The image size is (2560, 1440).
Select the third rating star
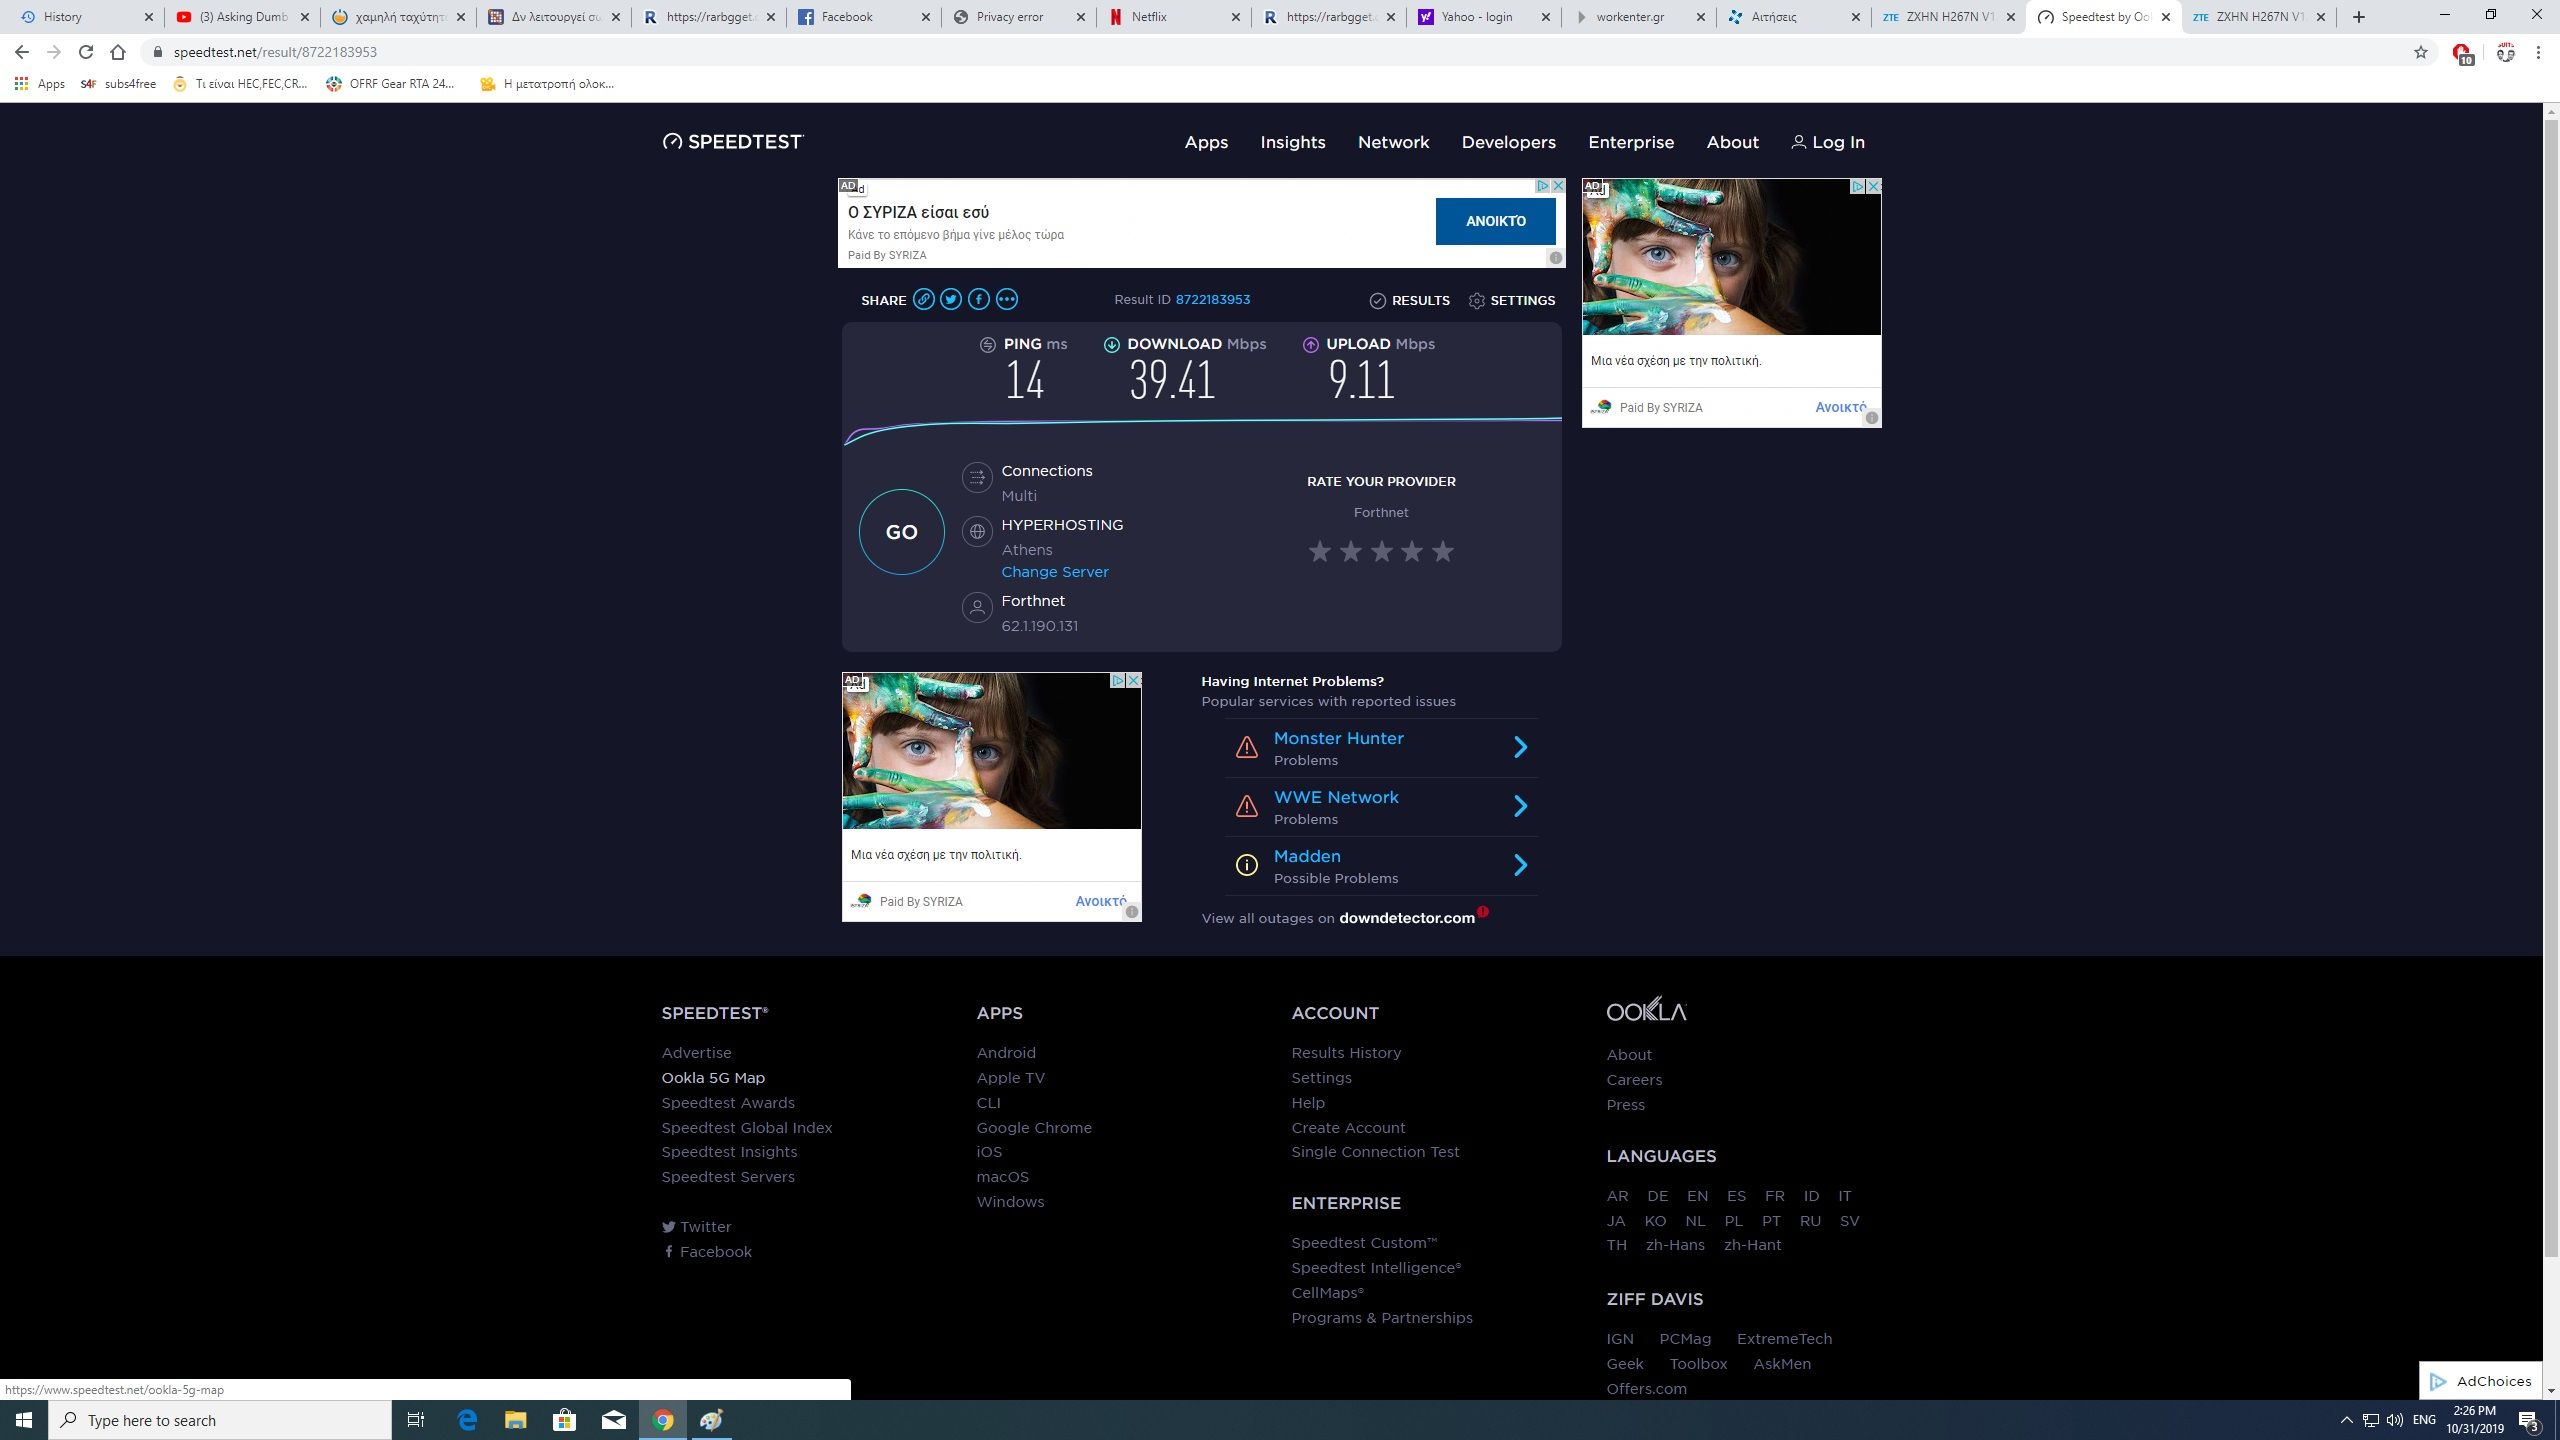(1381, 551)
